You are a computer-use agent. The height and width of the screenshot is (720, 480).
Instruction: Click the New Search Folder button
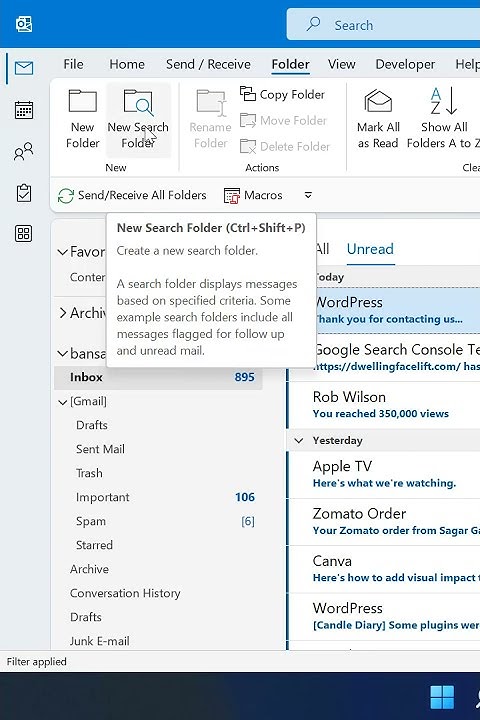click(x=138, y=119)
